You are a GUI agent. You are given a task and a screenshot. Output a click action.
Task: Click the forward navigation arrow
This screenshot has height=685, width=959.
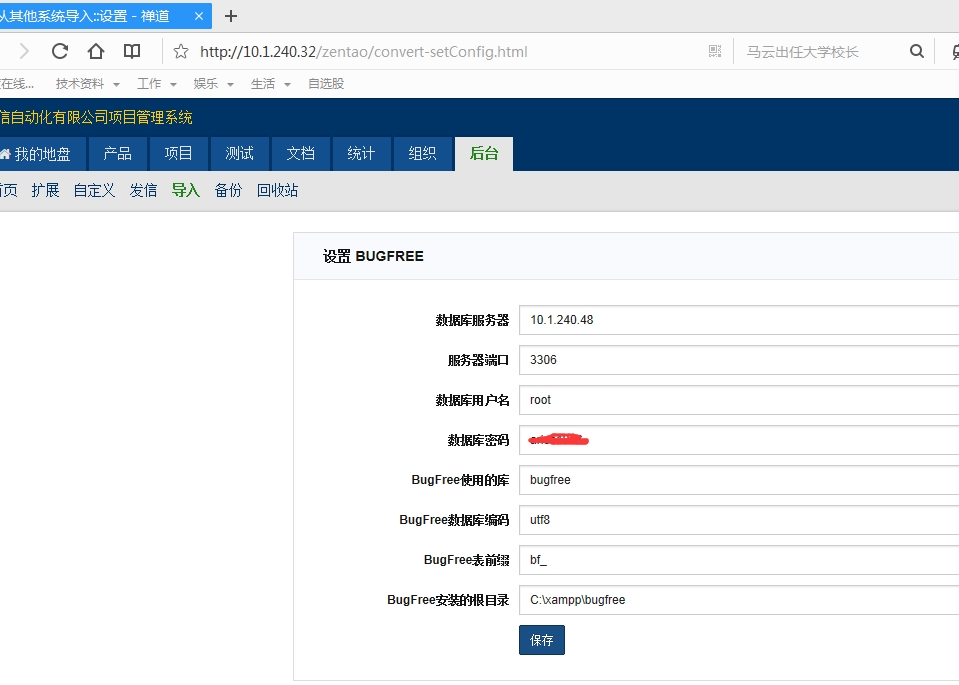[24, 51]
